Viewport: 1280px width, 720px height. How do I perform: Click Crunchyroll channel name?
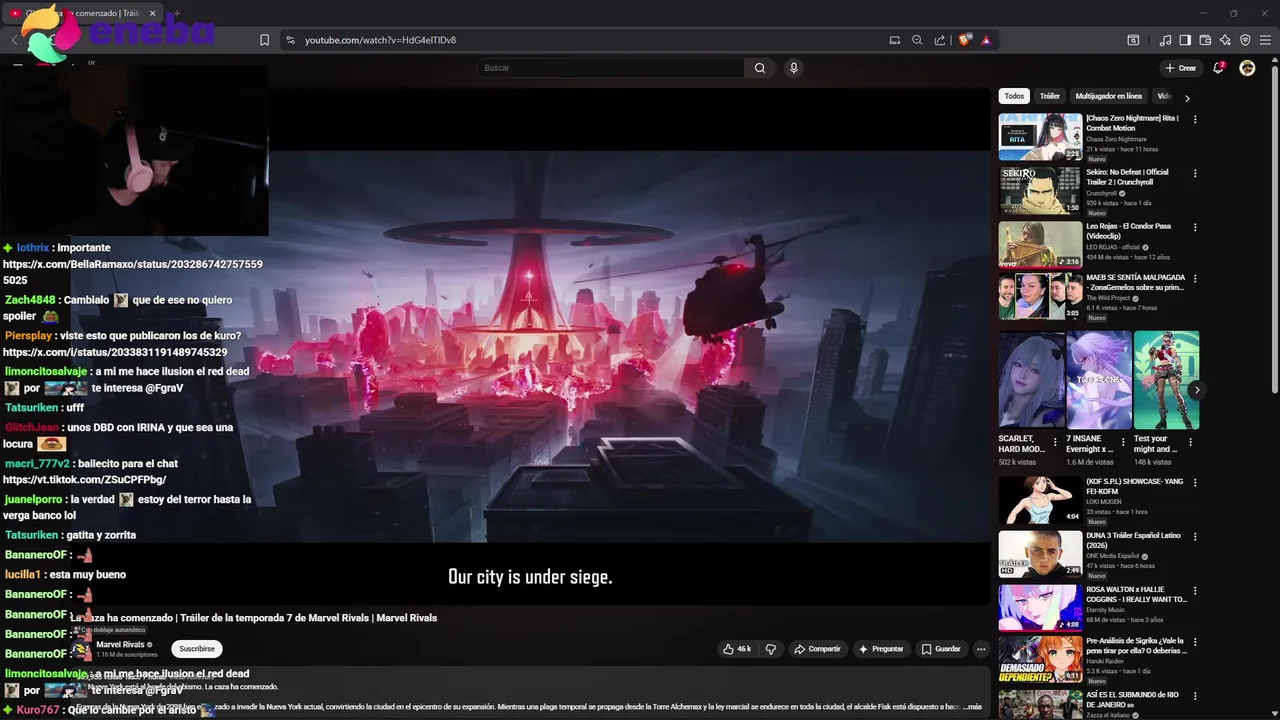click(1101, 193)
